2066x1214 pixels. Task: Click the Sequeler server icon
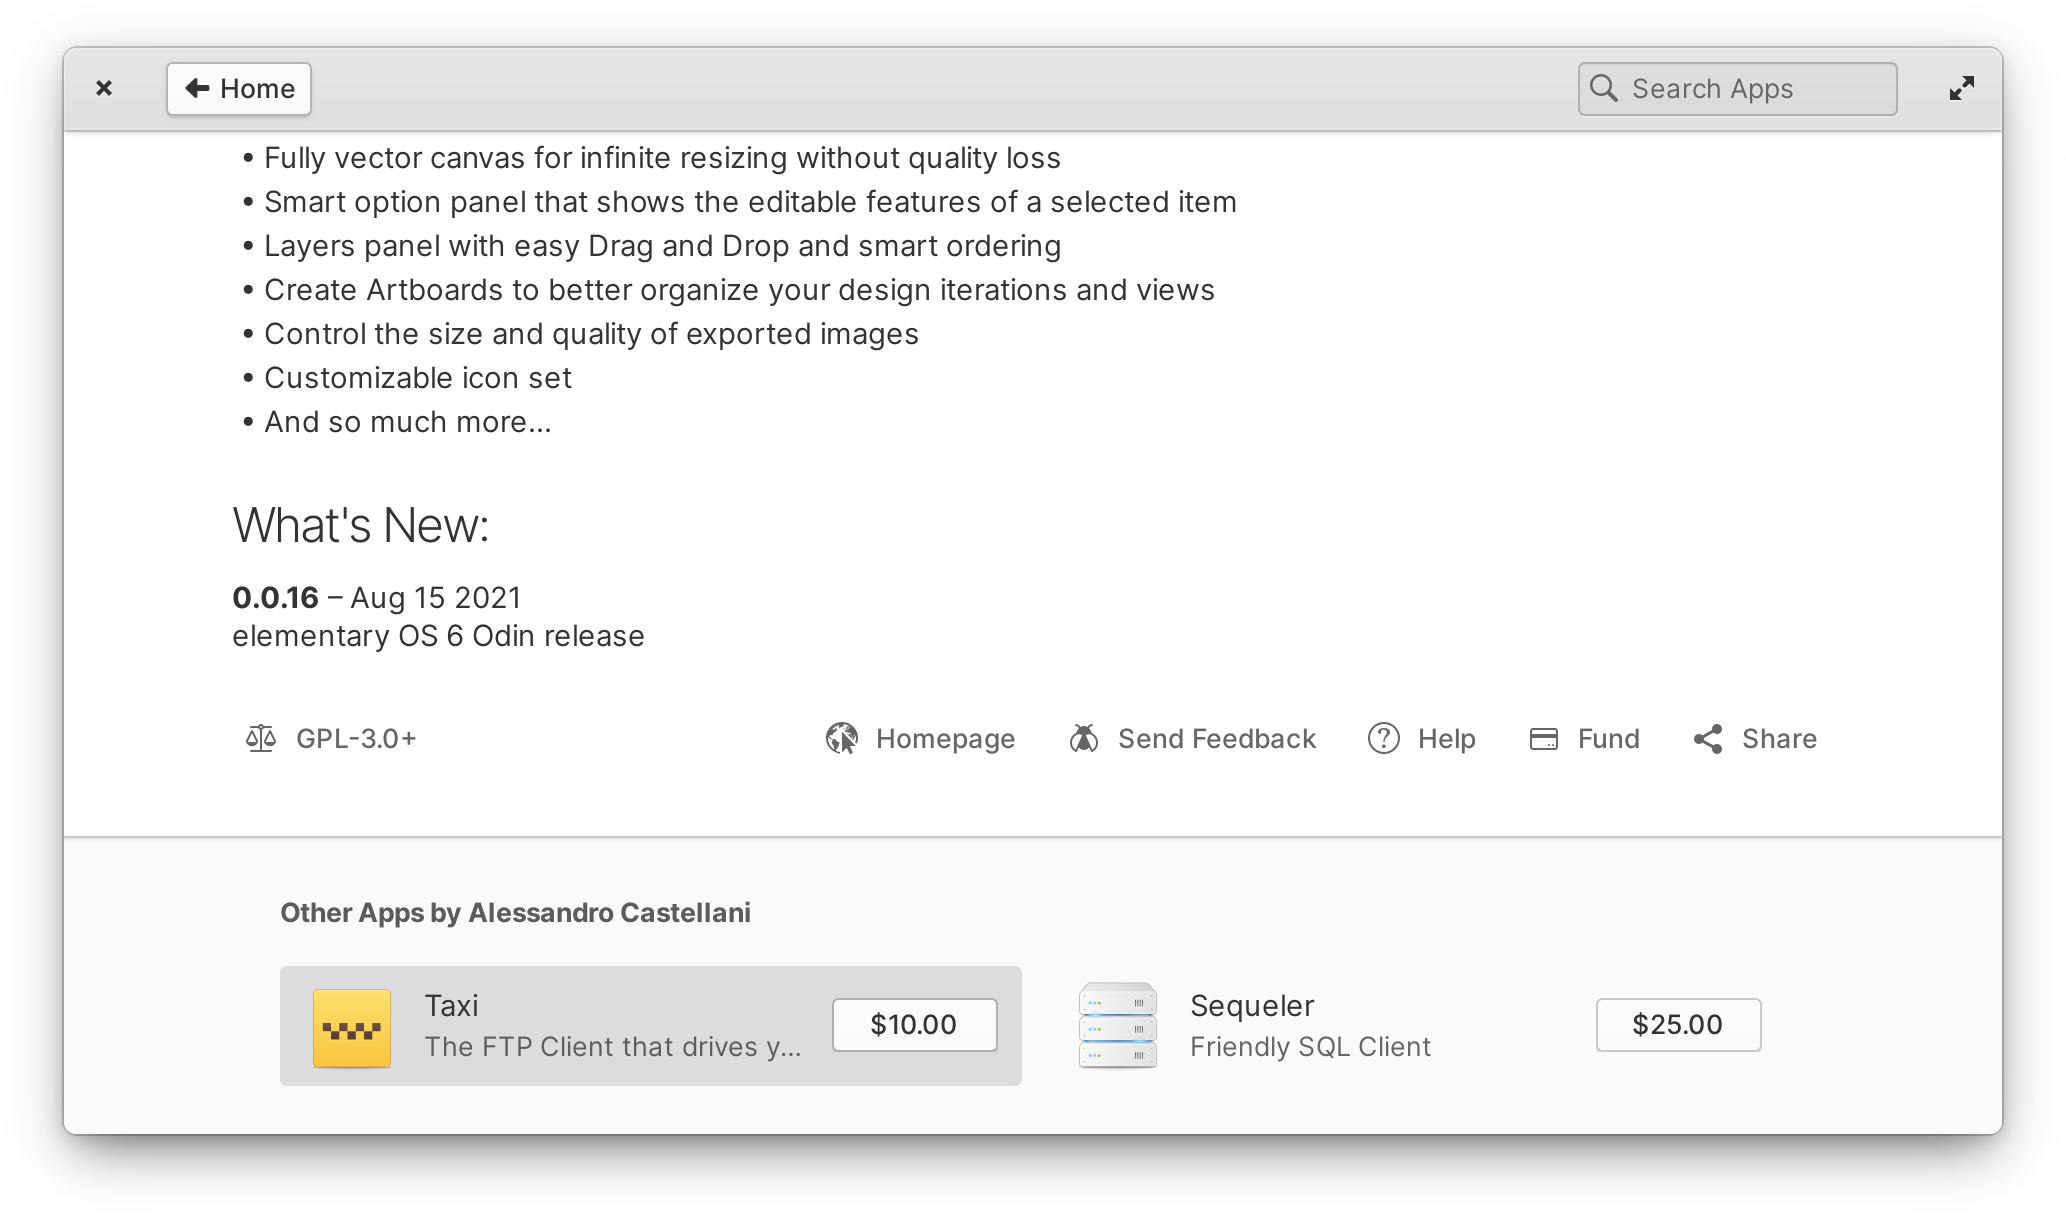point(1118,1026)
